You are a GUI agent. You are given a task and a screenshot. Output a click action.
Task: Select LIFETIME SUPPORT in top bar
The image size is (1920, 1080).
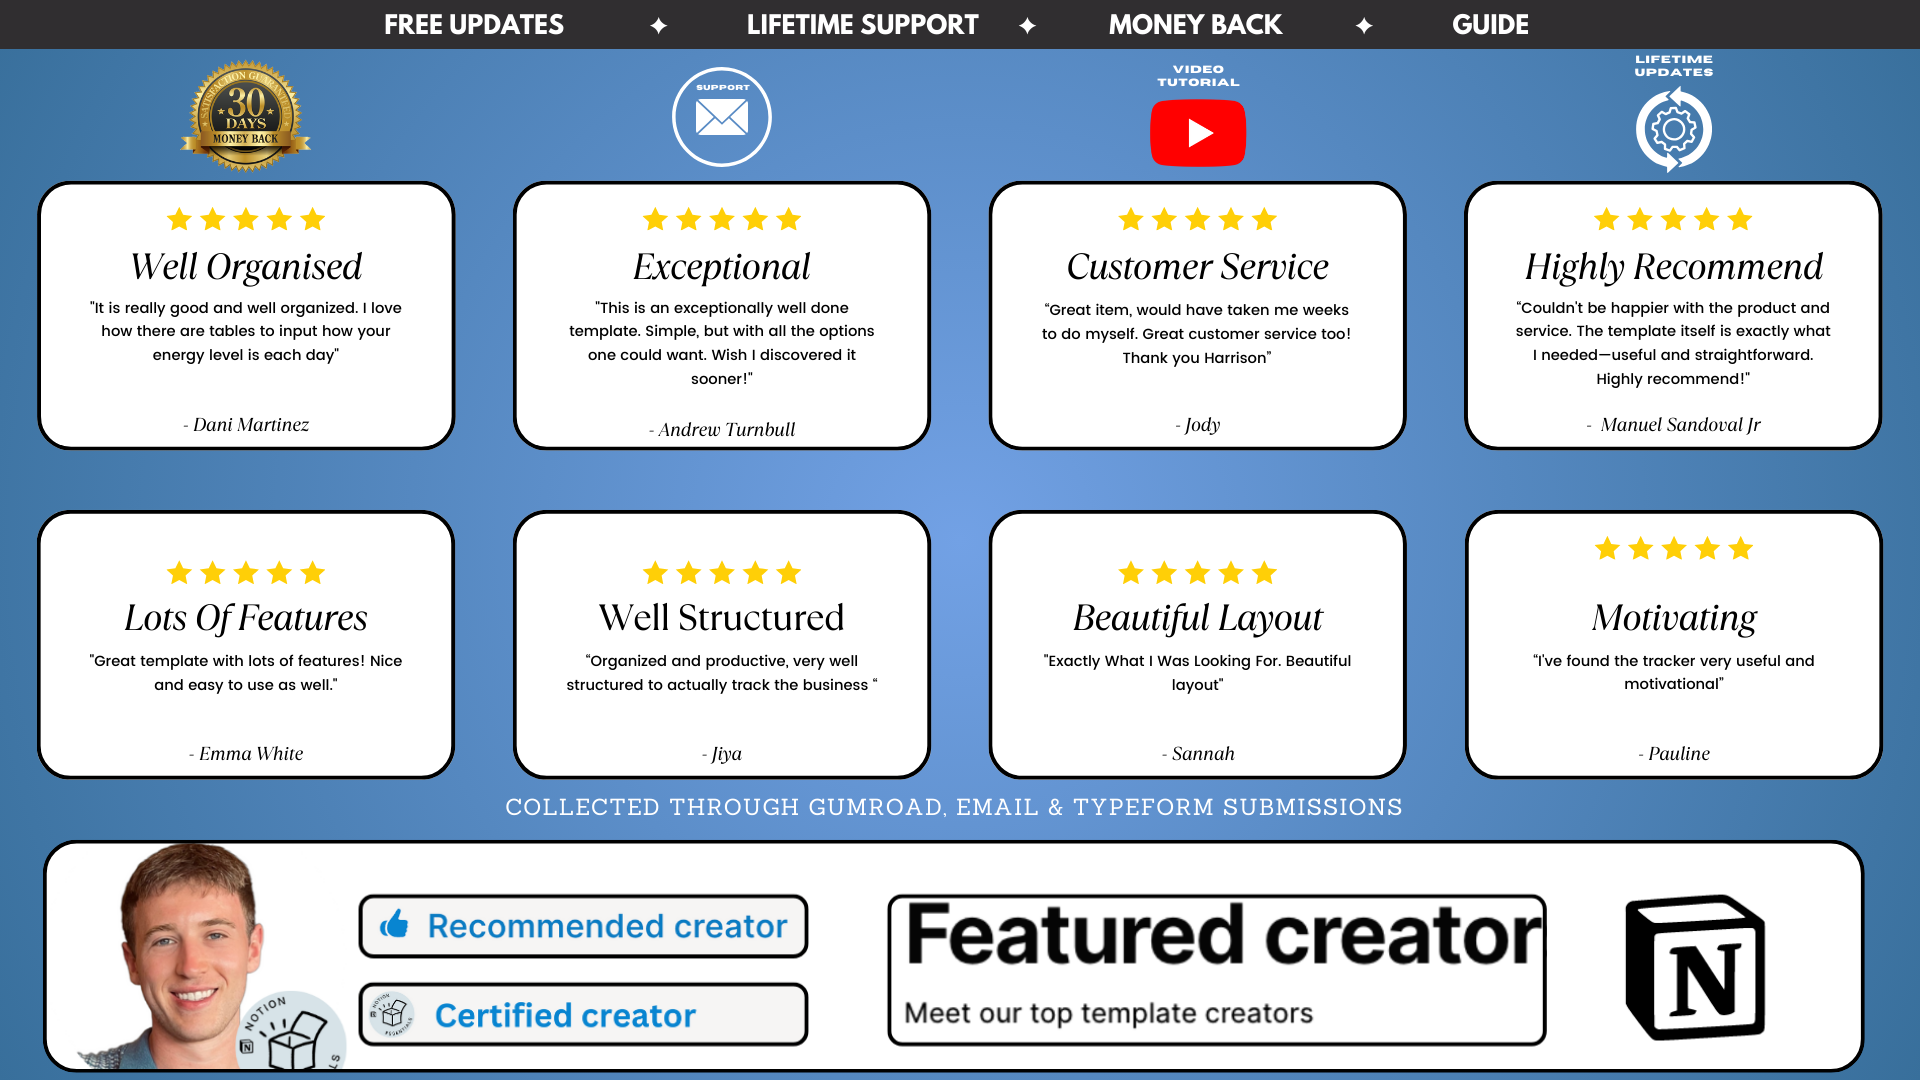[862, 24]
